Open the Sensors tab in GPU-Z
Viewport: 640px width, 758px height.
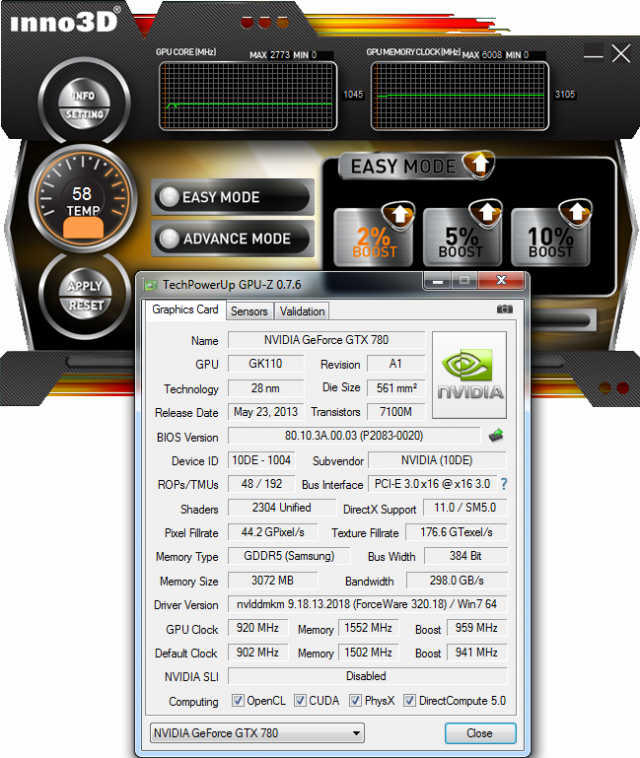[x=249, y=311]
